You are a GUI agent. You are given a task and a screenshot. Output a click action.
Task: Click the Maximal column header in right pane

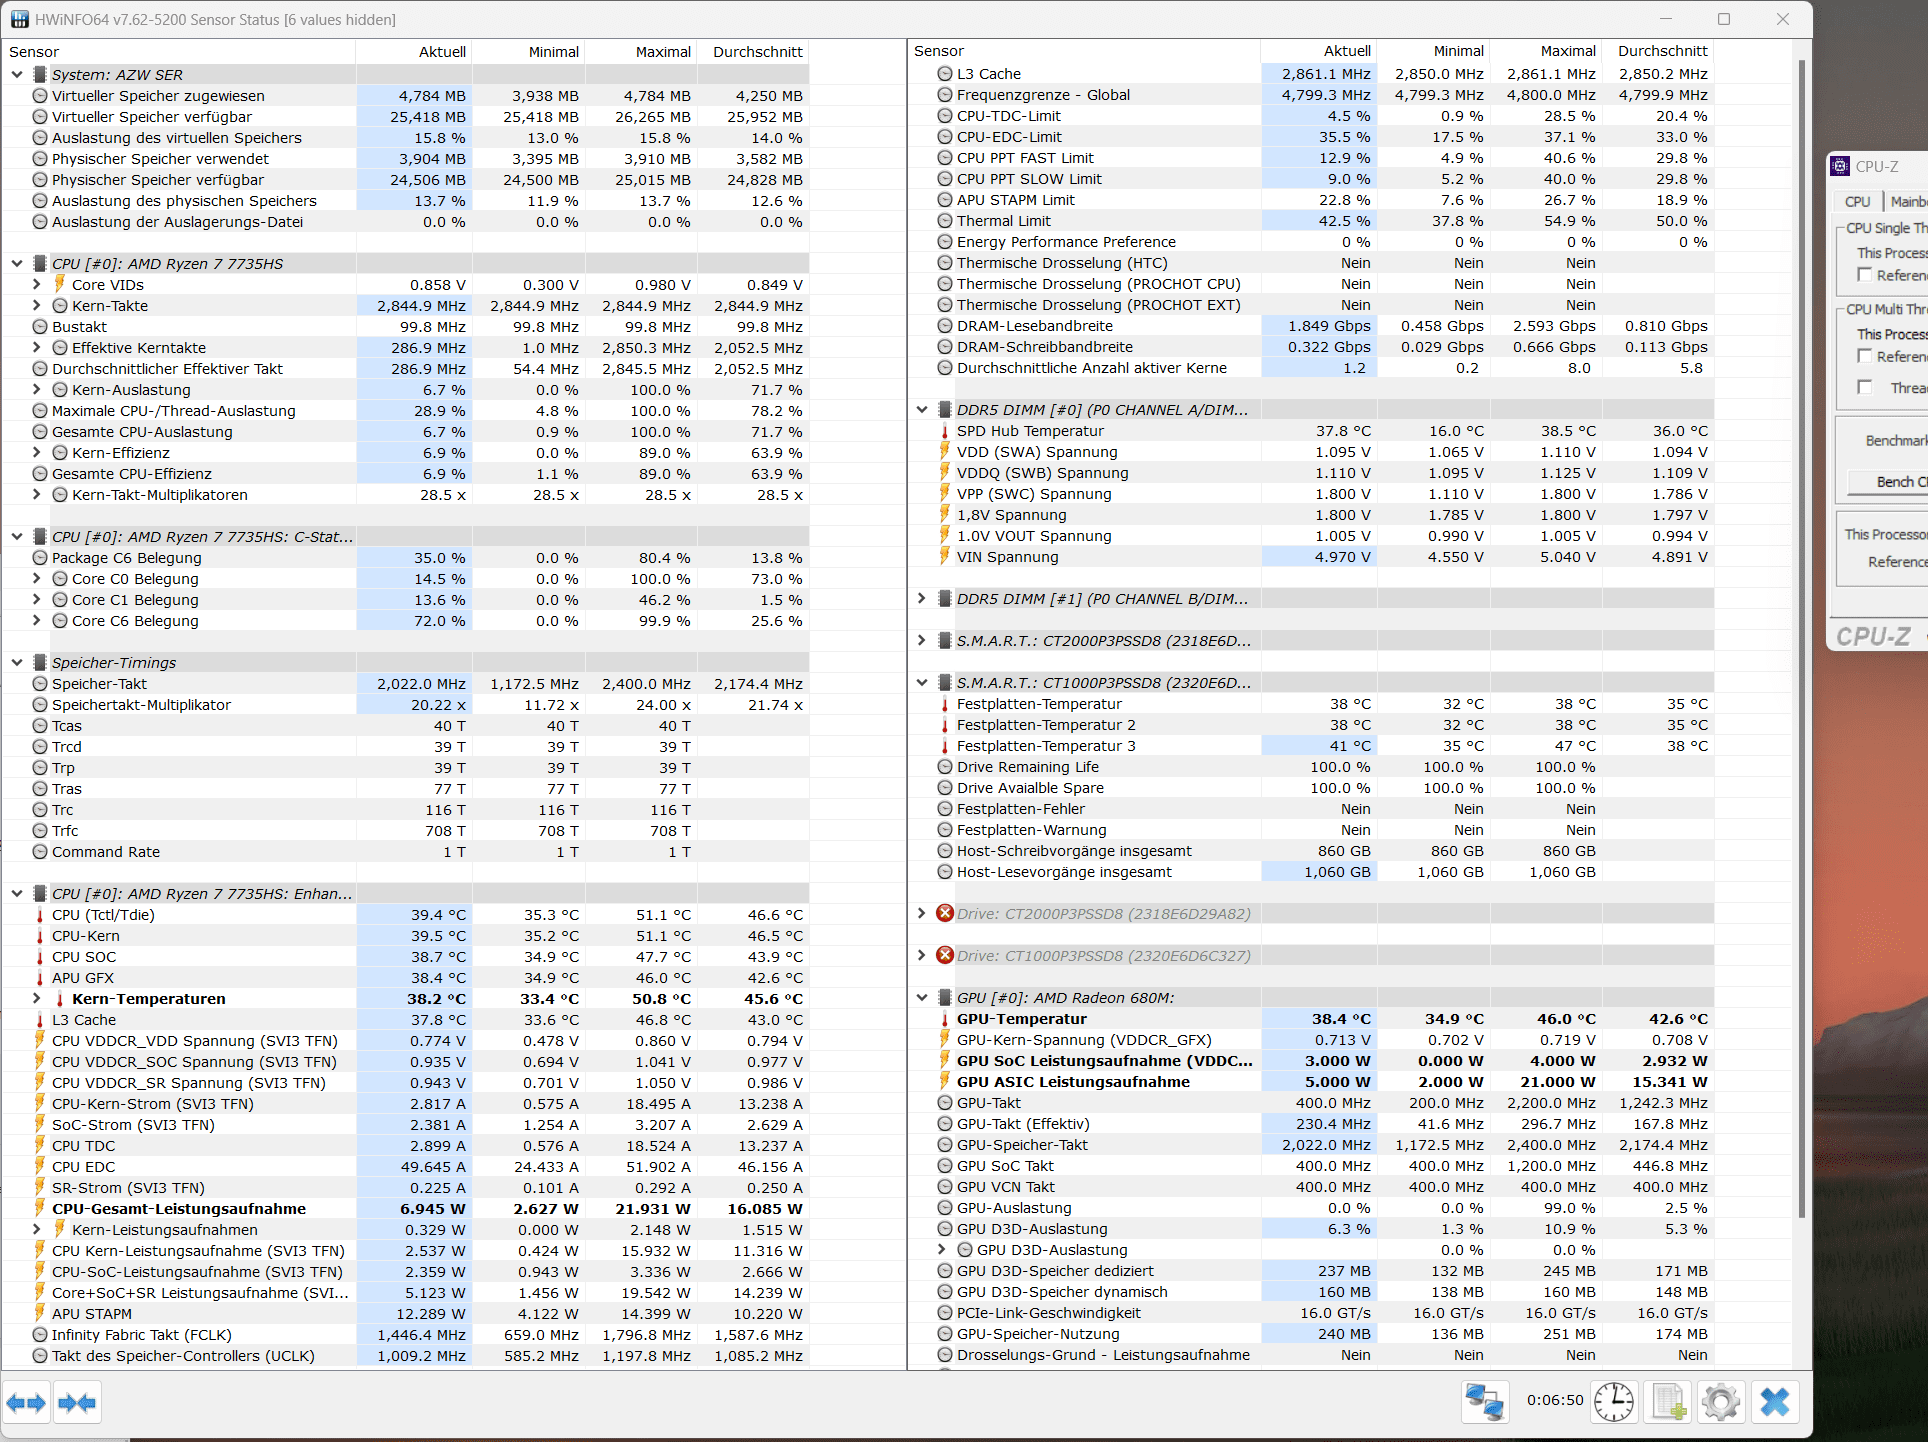coord(1545,51)
